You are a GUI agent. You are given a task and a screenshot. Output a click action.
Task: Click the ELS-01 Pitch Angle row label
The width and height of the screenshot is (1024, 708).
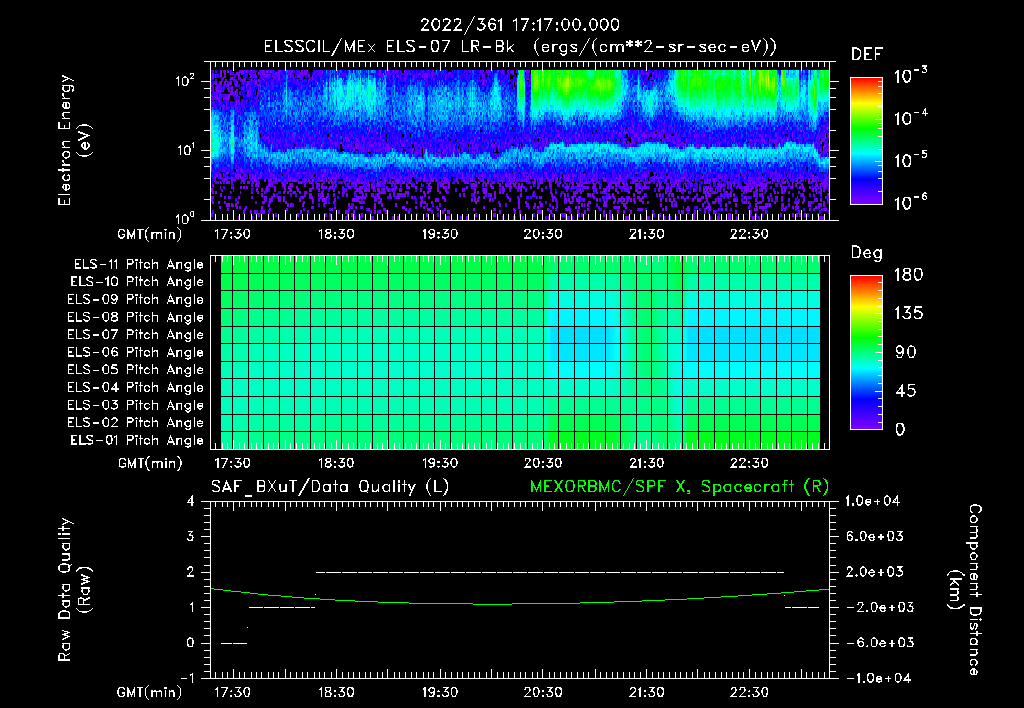pyautogui.click(x=137, y=440)
